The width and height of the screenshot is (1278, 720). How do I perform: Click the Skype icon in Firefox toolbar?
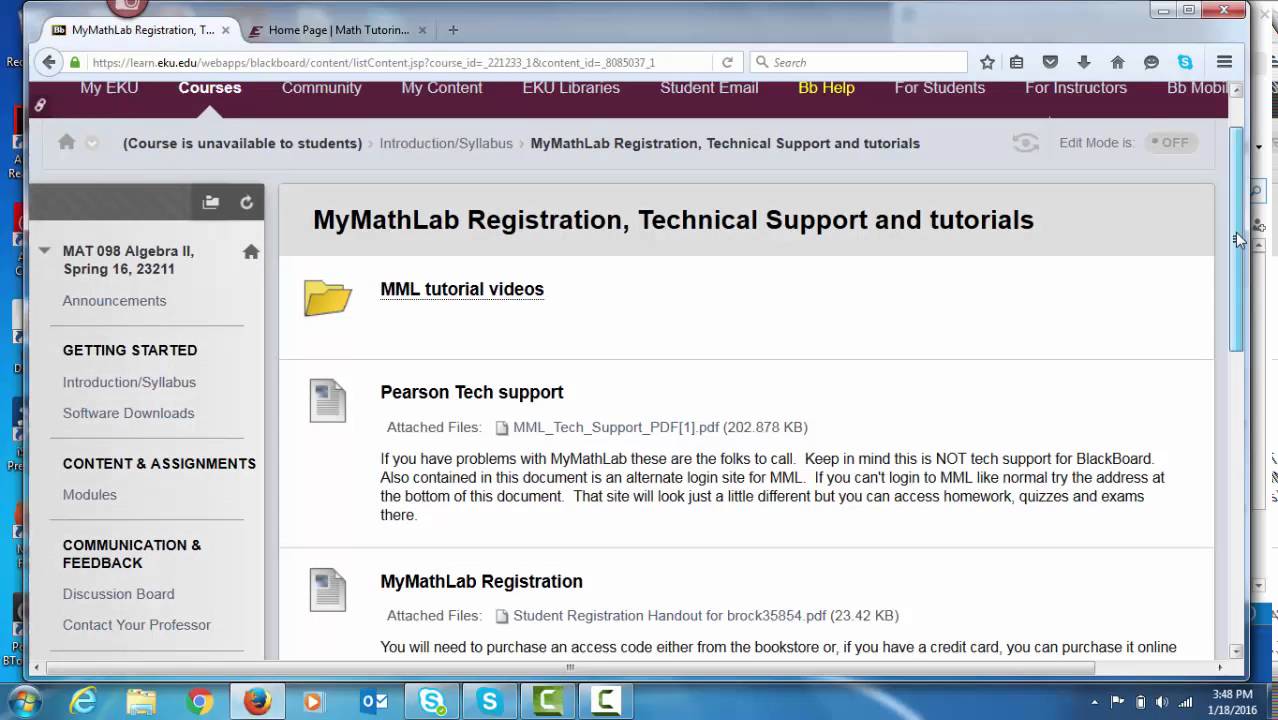1185,62
